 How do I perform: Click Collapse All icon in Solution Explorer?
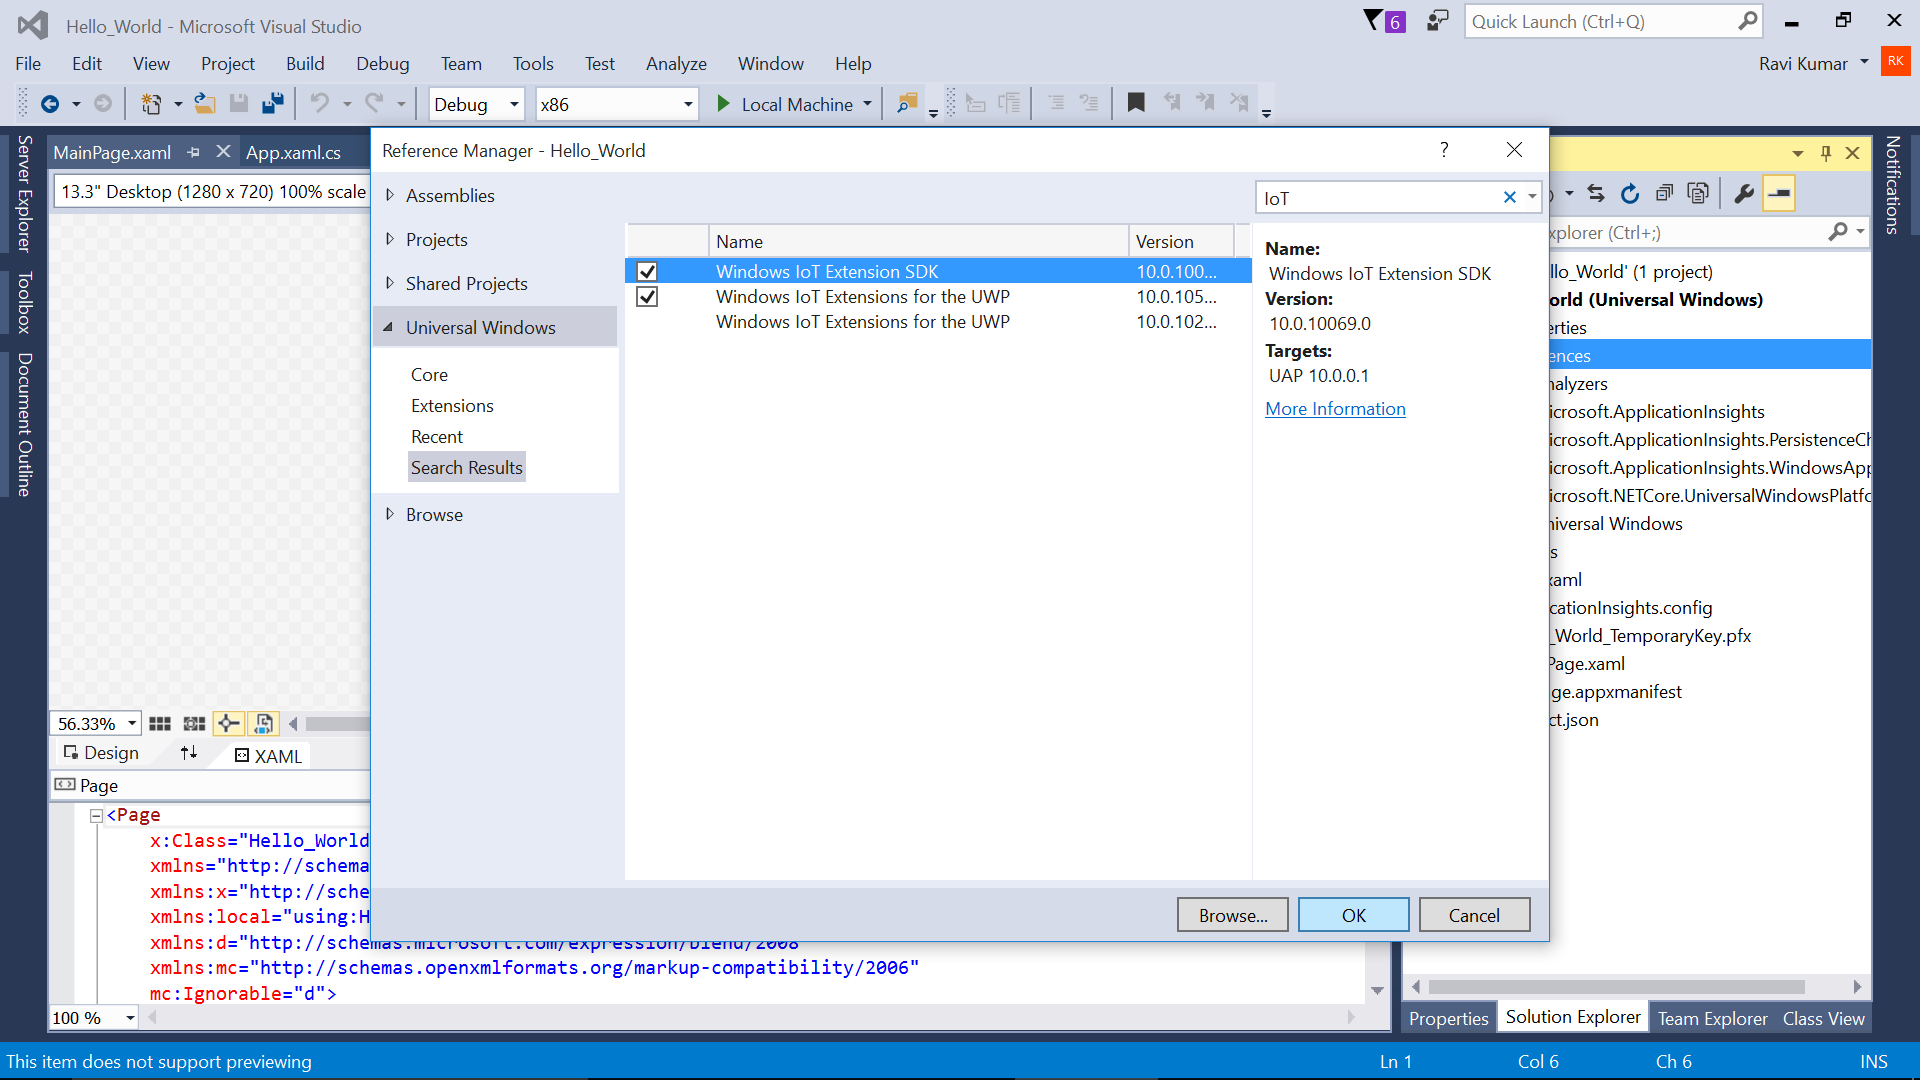1664,193
